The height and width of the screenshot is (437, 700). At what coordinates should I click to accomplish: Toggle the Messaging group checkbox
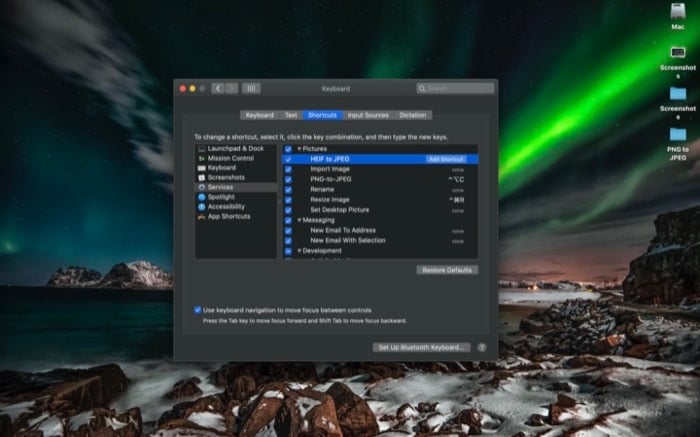288,221
